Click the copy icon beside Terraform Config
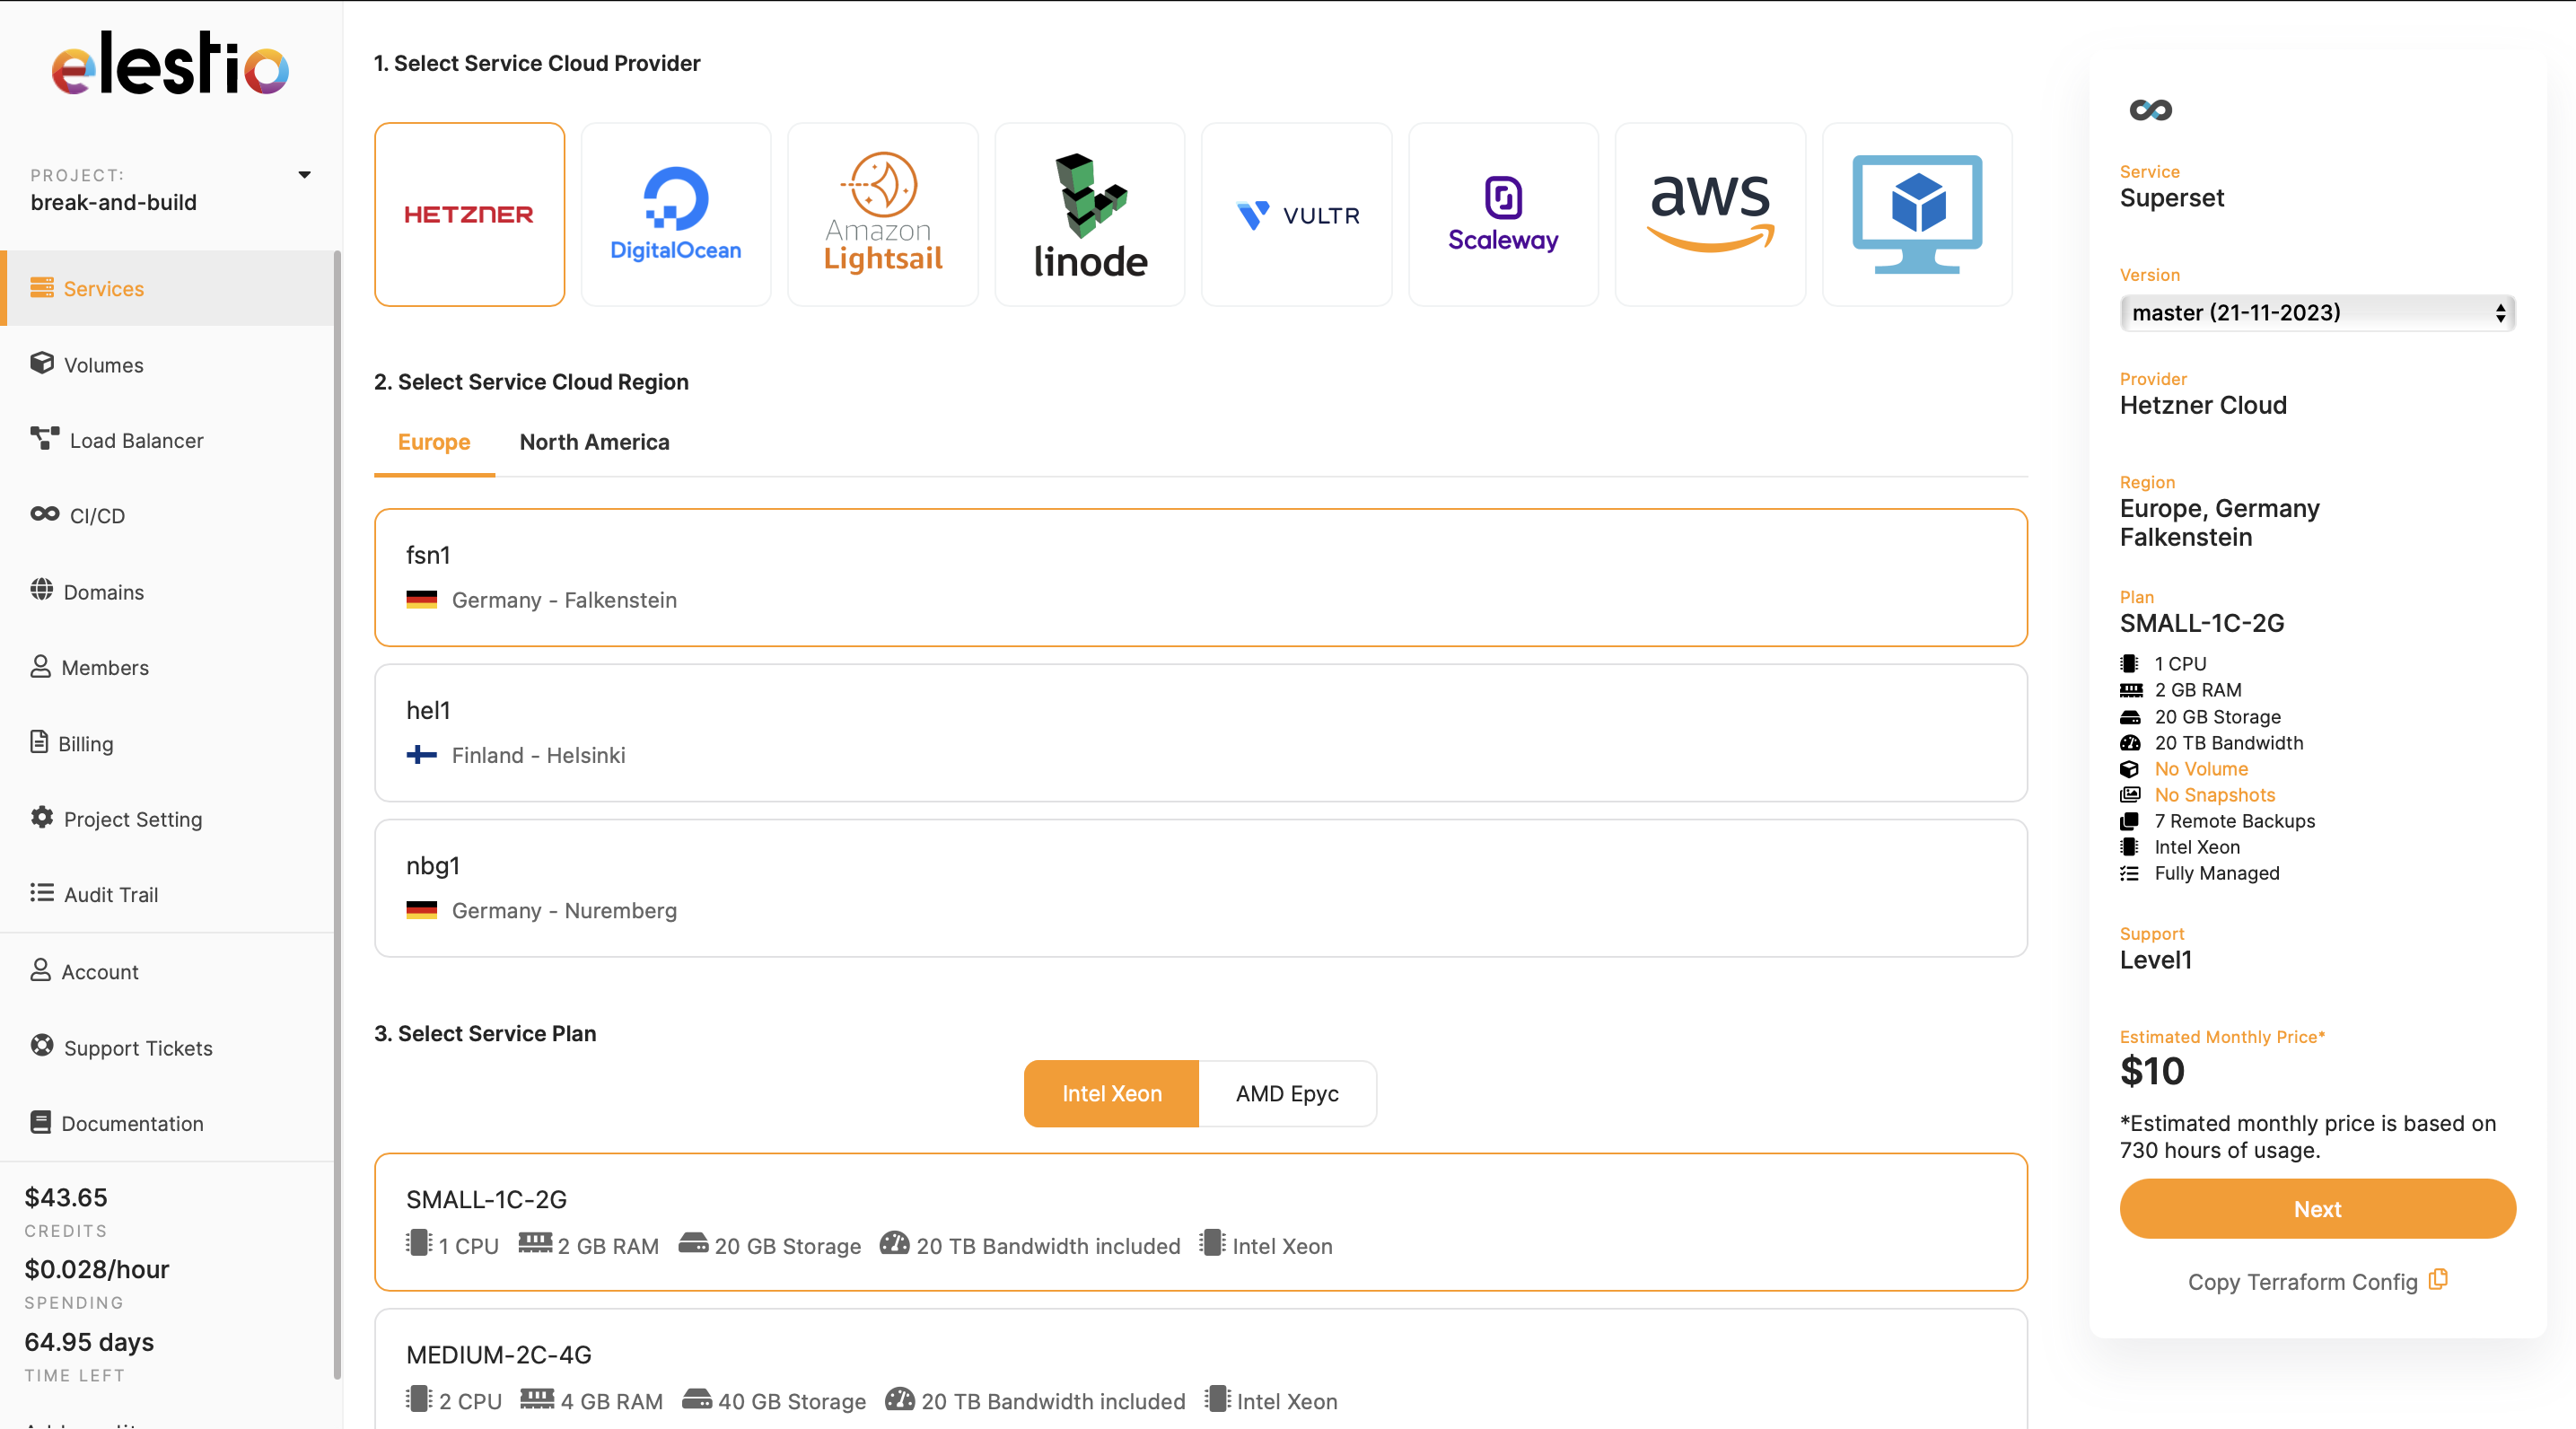The image size is (2576, 1429). (2438, 1279)
